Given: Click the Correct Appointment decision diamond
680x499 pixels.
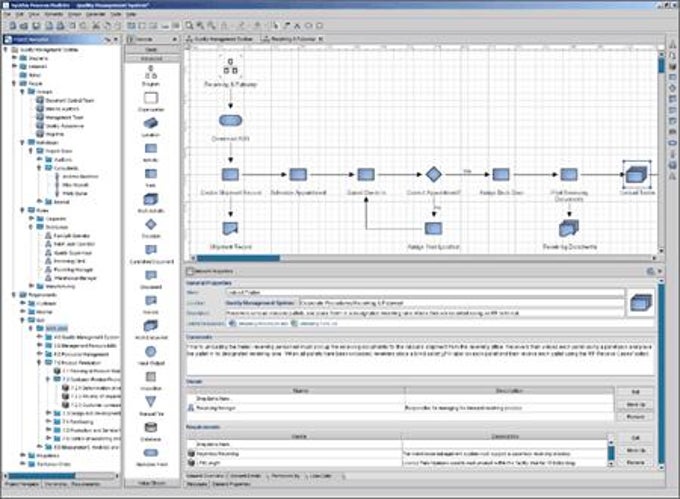Looking at the screenshot, I should click(433, 174).
